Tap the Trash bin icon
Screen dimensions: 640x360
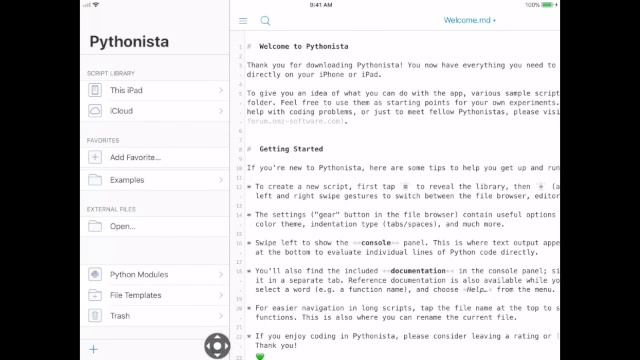pos(95,316)
